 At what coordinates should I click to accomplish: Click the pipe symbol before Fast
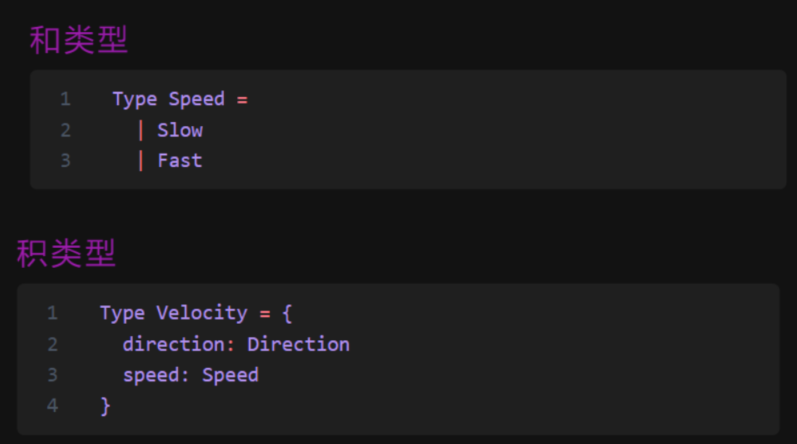[x=141, y=161]
